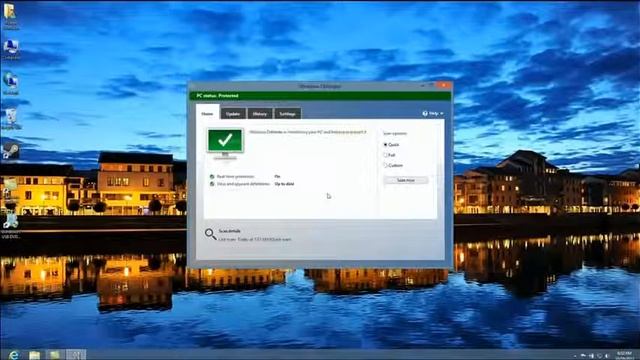Click the Scan details heading
640x360 pixels.
pos(229,231)
